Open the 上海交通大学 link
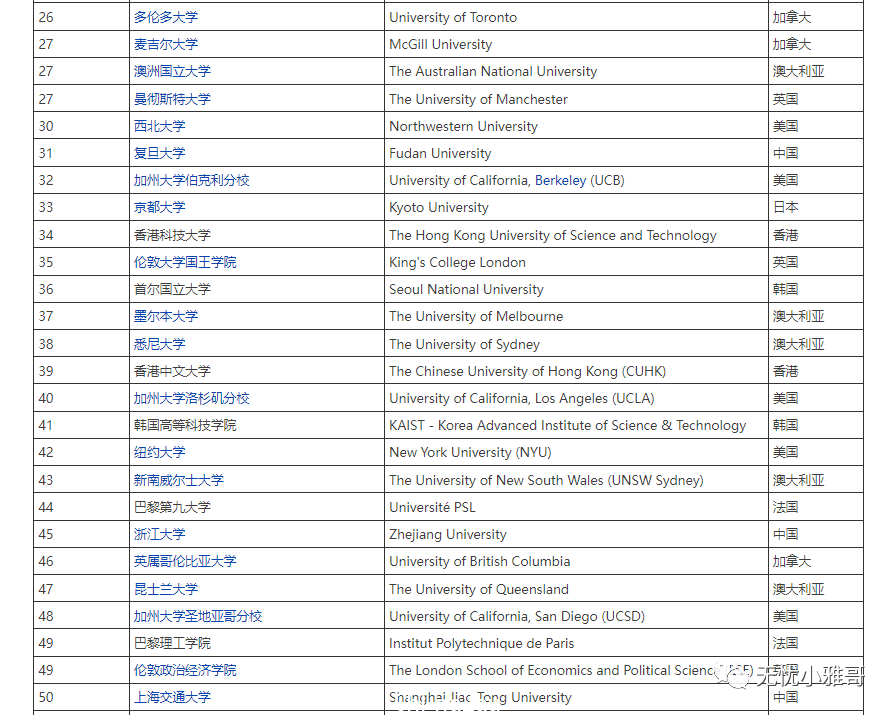This screenshot has width=894, height=715. (172, 697)
